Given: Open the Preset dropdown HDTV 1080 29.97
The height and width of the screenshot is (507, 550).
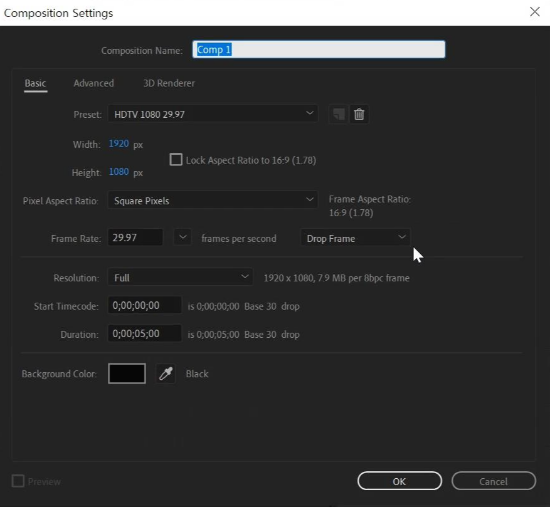Looking at the screenshot, I should coord(213,114).
